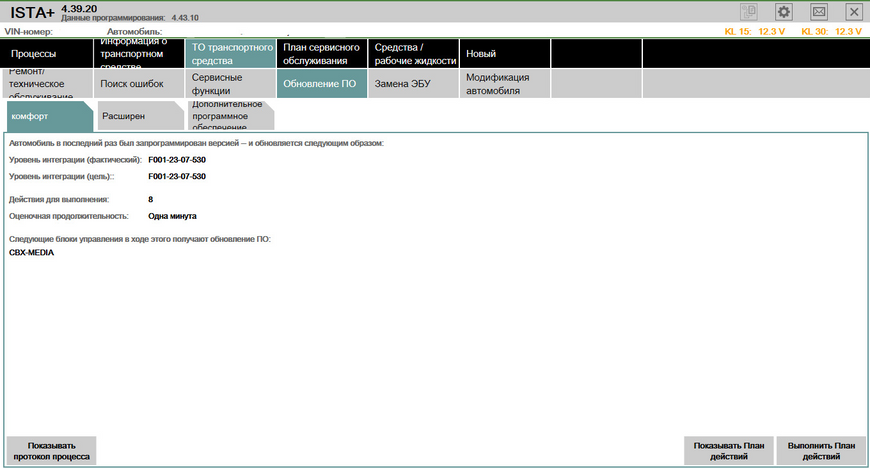Click the VIN-номер label
This screenshot has height=469, width=870.
pos(28,32)
